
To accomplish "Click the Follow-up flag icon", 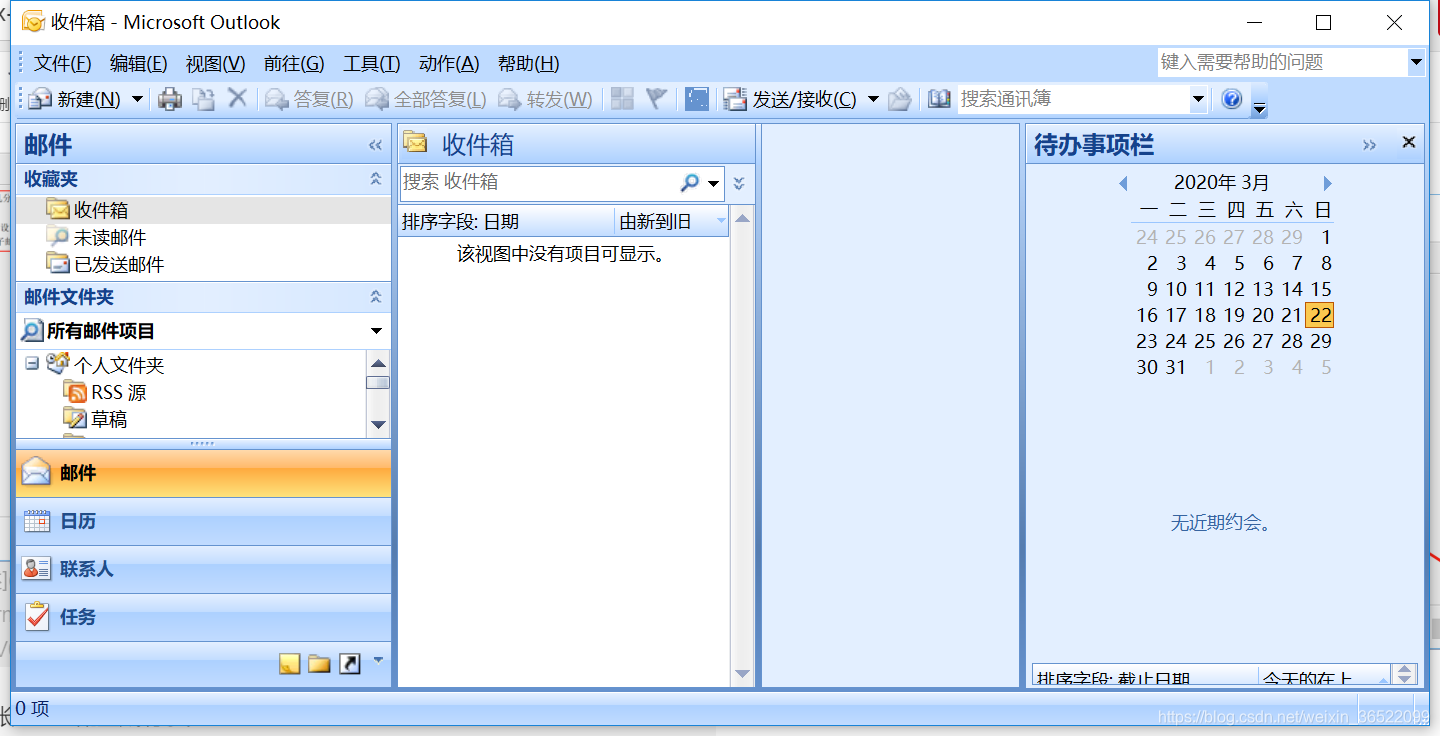I will 656,98.
